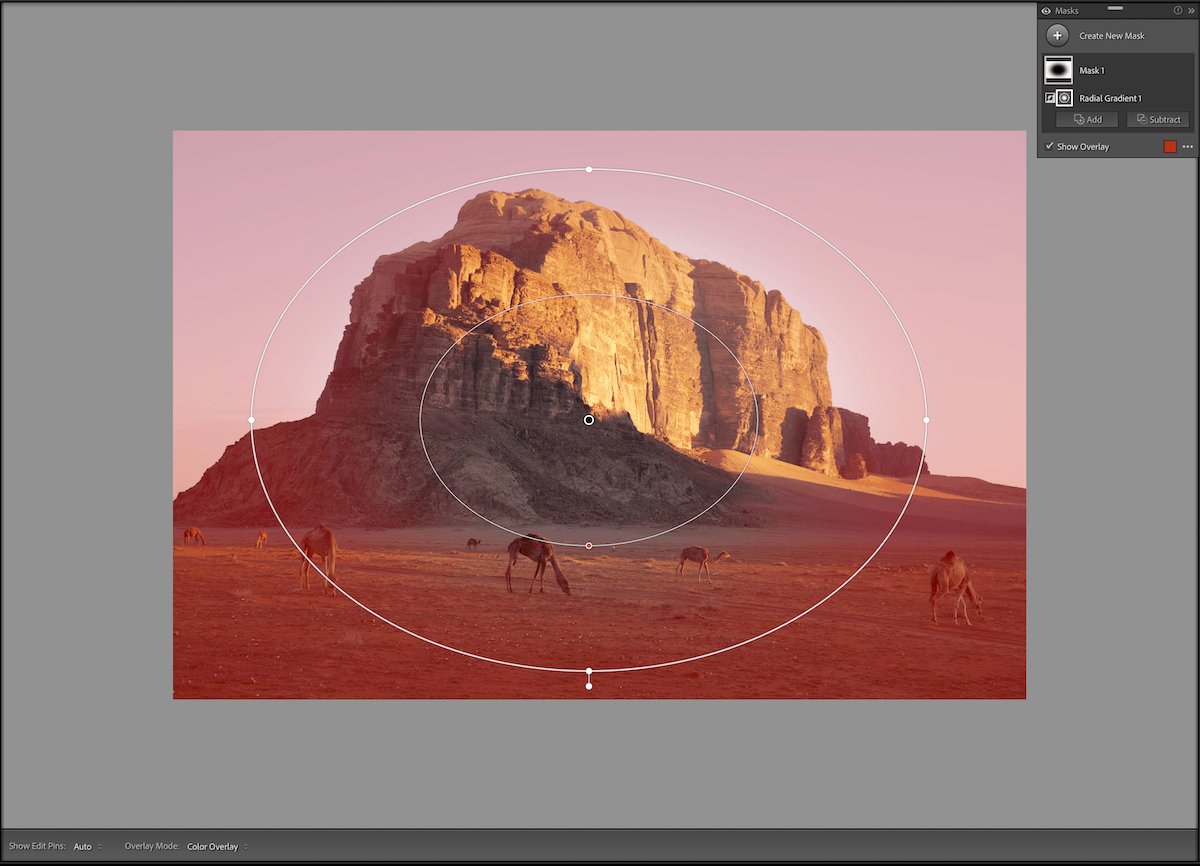Select the Mask 1 entry in the mask list
This screenshot has height=866, width=1200.
tap(1092, 70)
